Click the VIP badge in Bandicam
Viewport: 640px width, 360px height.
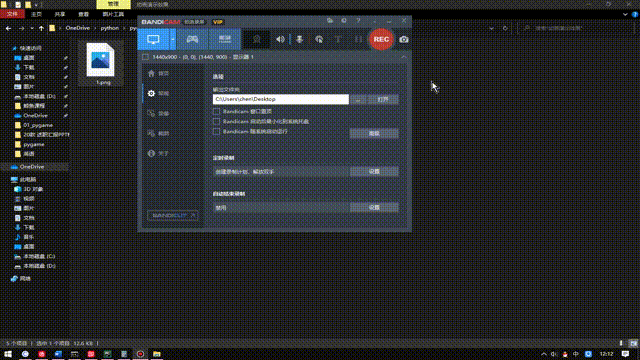(x=218, y=22)
